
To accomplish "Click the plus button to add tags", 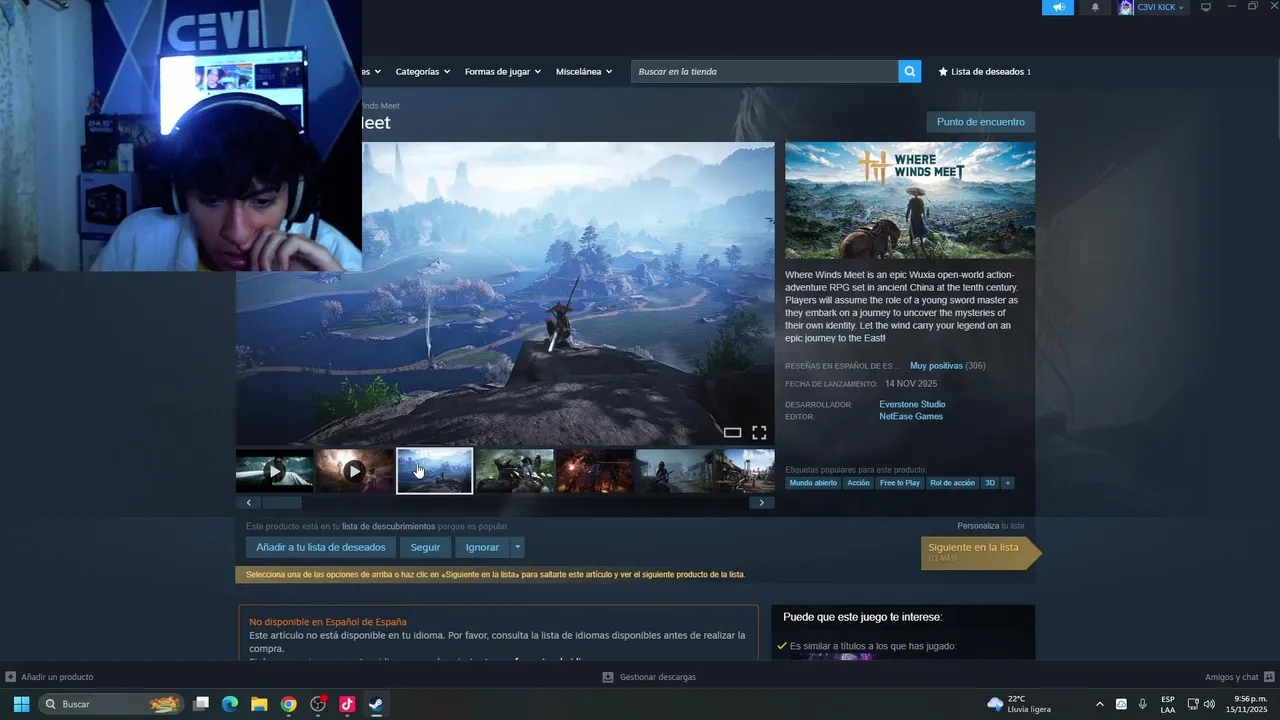I will [x=1007, y=483].
